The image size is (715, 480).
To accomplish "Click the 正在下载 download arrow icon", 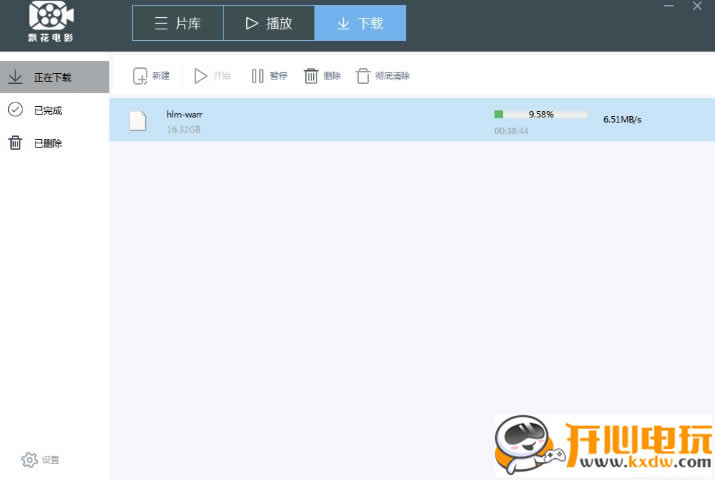I will coord(15,77).
